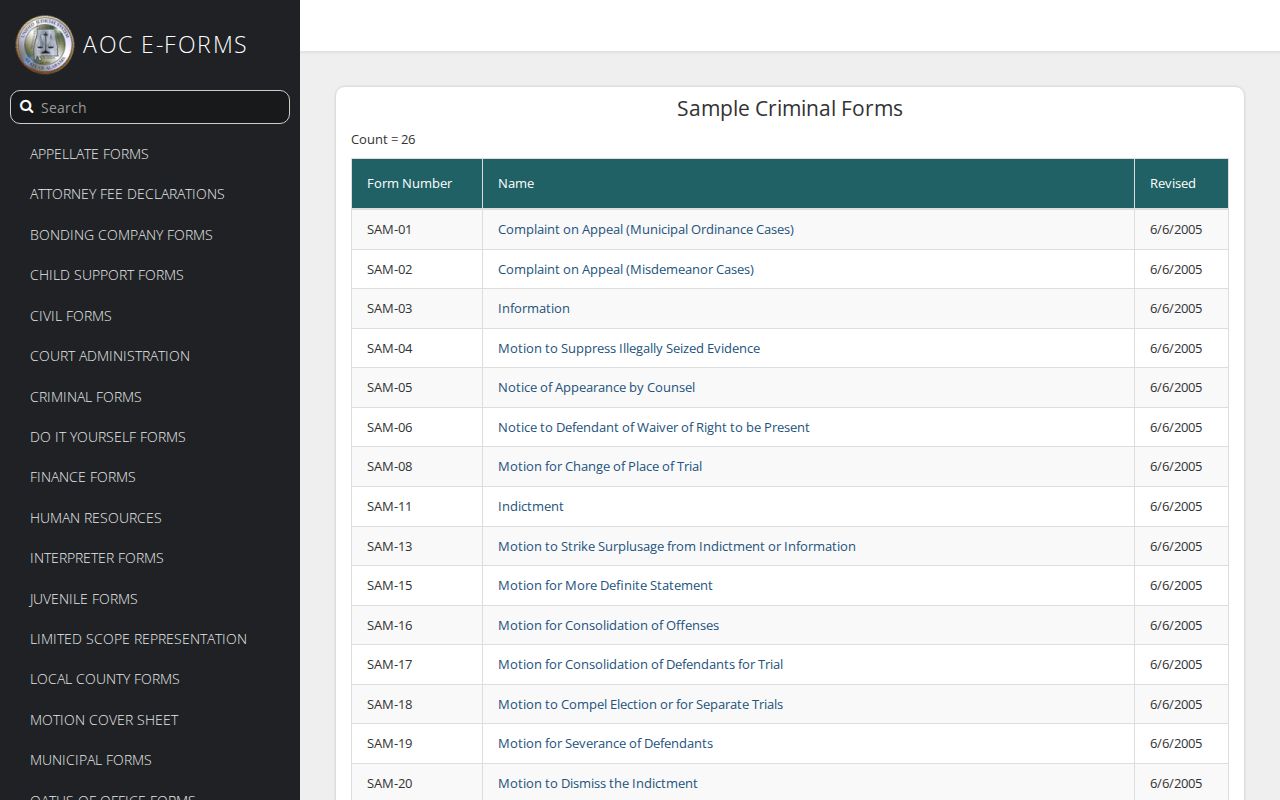Select Motion Cover Sheet category

click(x=104, y=720)
